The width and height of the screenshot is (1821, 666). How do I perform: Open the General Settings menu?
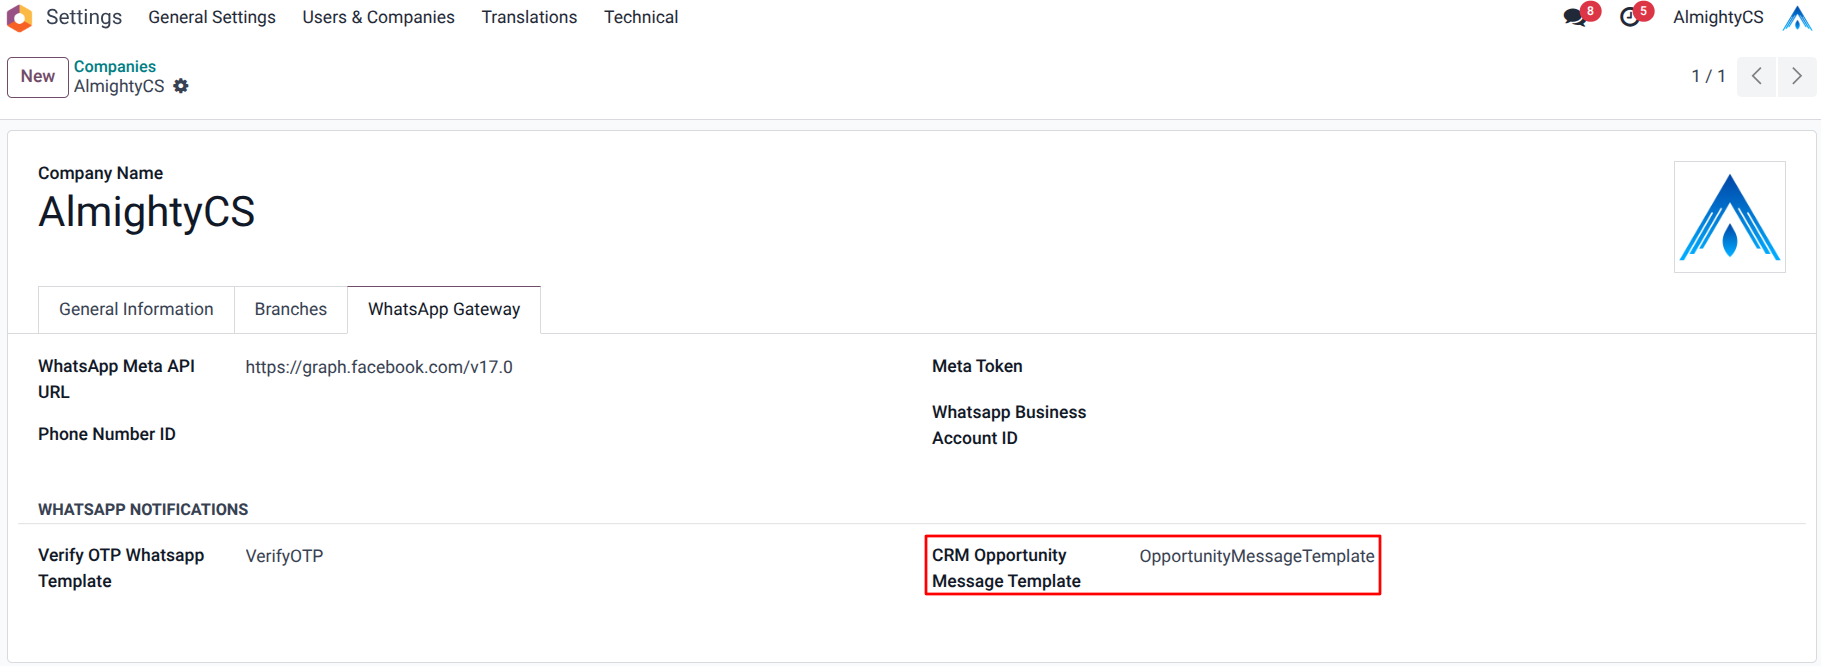pos(212,17)
